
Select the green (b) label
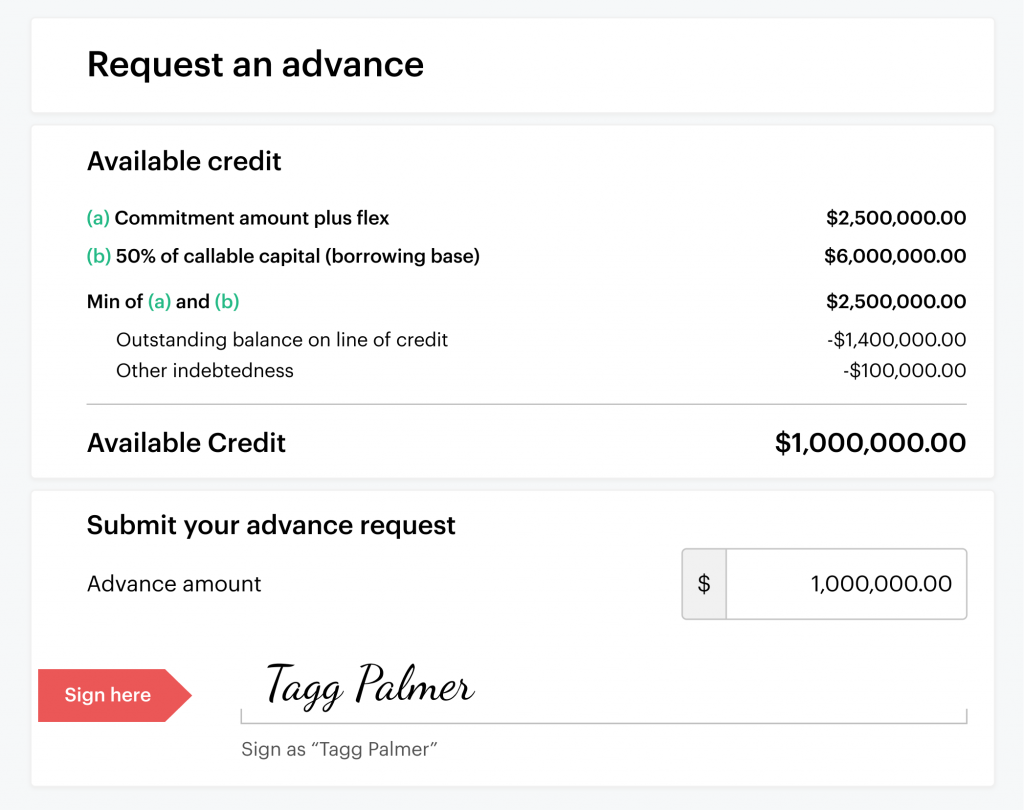point(98,256)
